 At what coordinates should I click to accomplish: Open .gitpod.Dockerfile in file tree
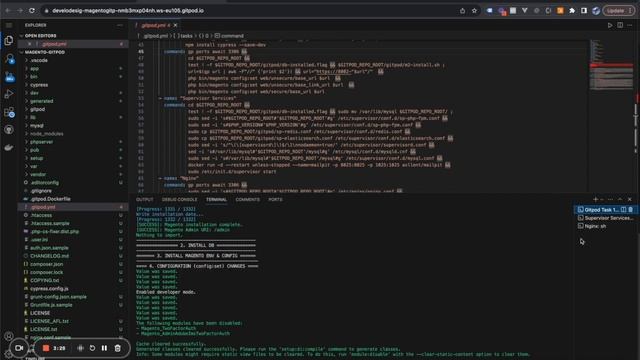(x=50, y=199)
